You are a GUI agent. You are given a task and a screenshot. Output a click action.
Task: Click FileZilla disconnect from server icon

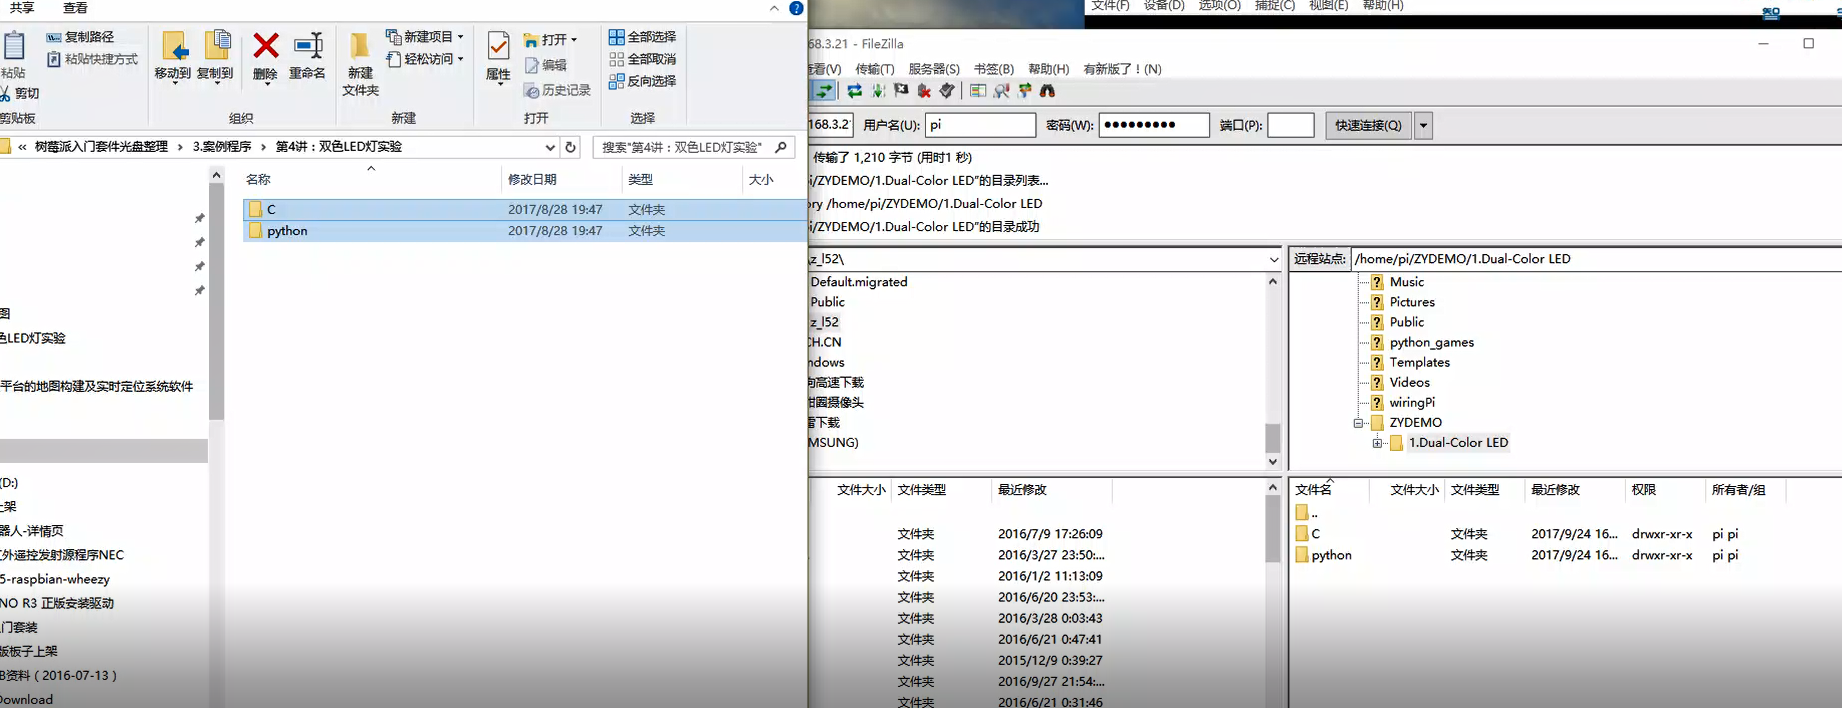click(x=924, y=91)
